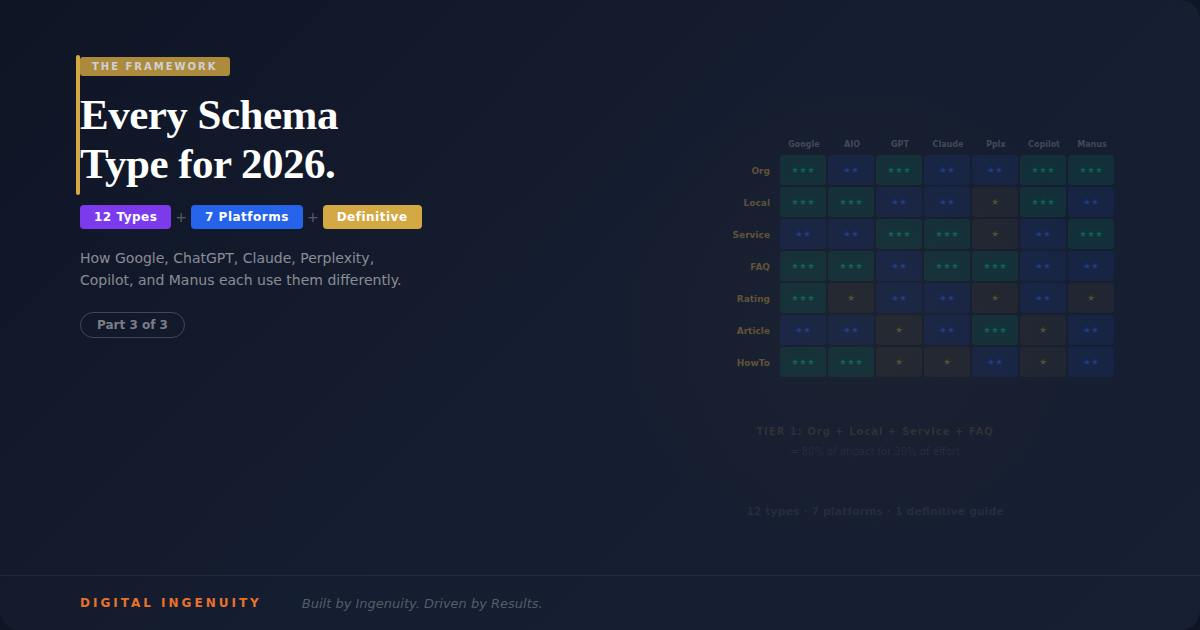The width and height of the screenshot is (1200, 630).
Task: Select THE FRAMEWORK label tag
Action: [x=154, y=67]
